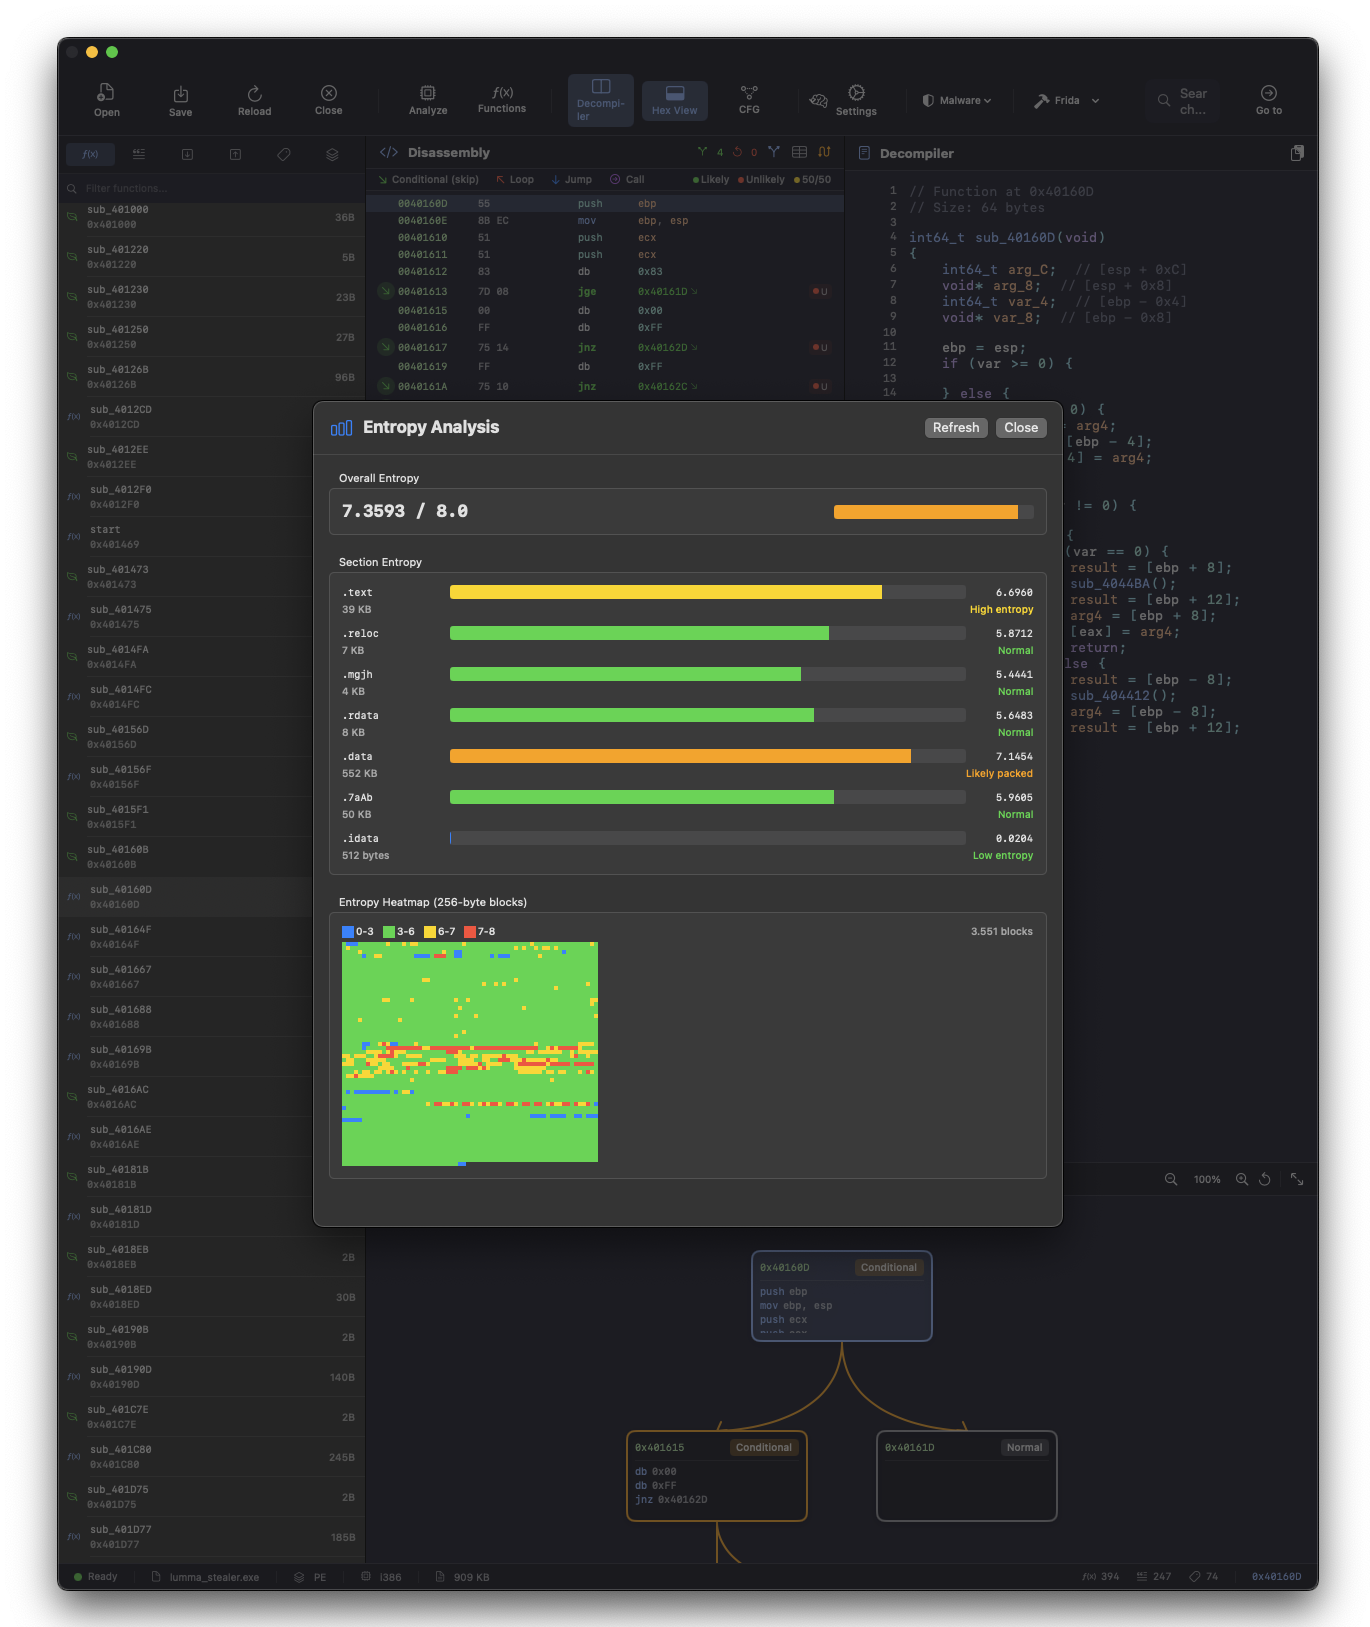Viewport: 1370px width, 1627px height.
Task: Select the layers sections sidebar tab
Action: [332, 154]
